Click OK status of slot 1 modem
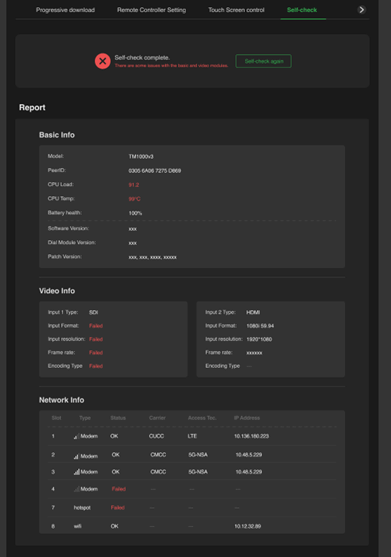Viewport: 391px width, 557px height. click(x=114, y=436)
